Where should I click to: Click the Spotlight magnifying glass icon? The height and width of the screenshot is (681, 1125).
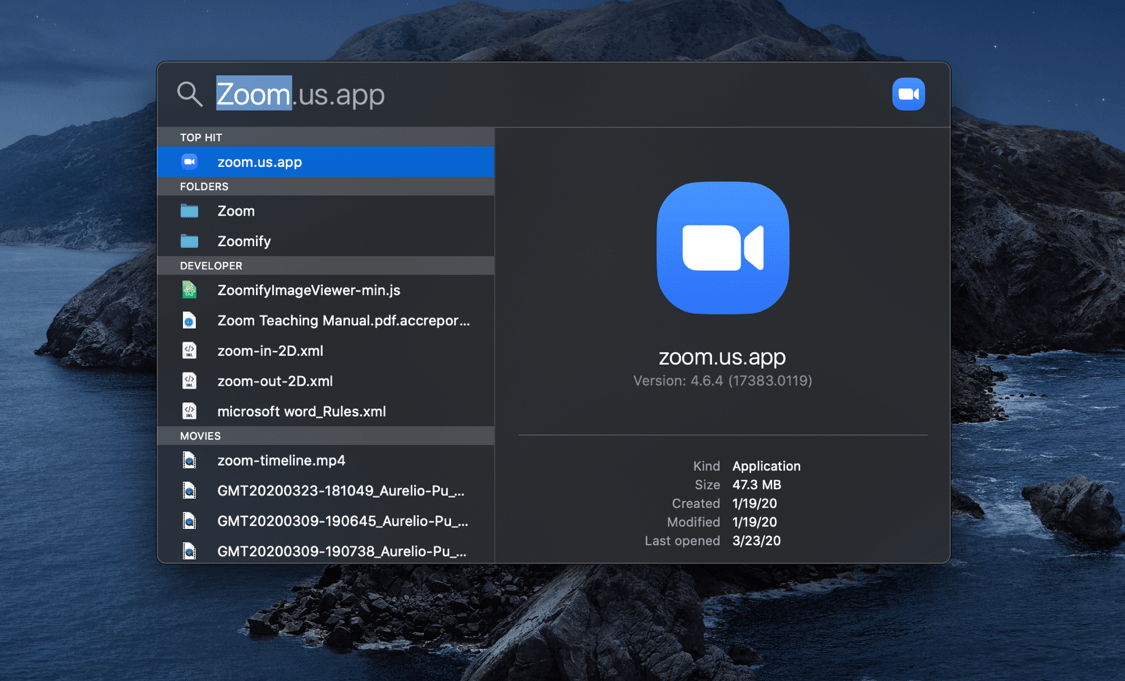coord(189,94)
